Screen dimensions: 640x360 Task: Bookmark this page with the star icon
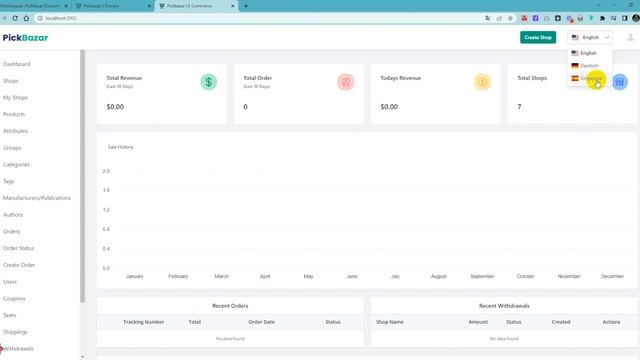(x=510, y=18)
